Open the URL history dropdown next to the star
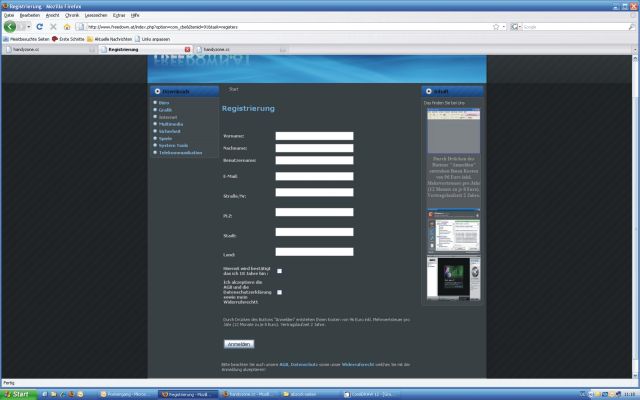This screenshot has width=640, height=400. click(504, 27)
